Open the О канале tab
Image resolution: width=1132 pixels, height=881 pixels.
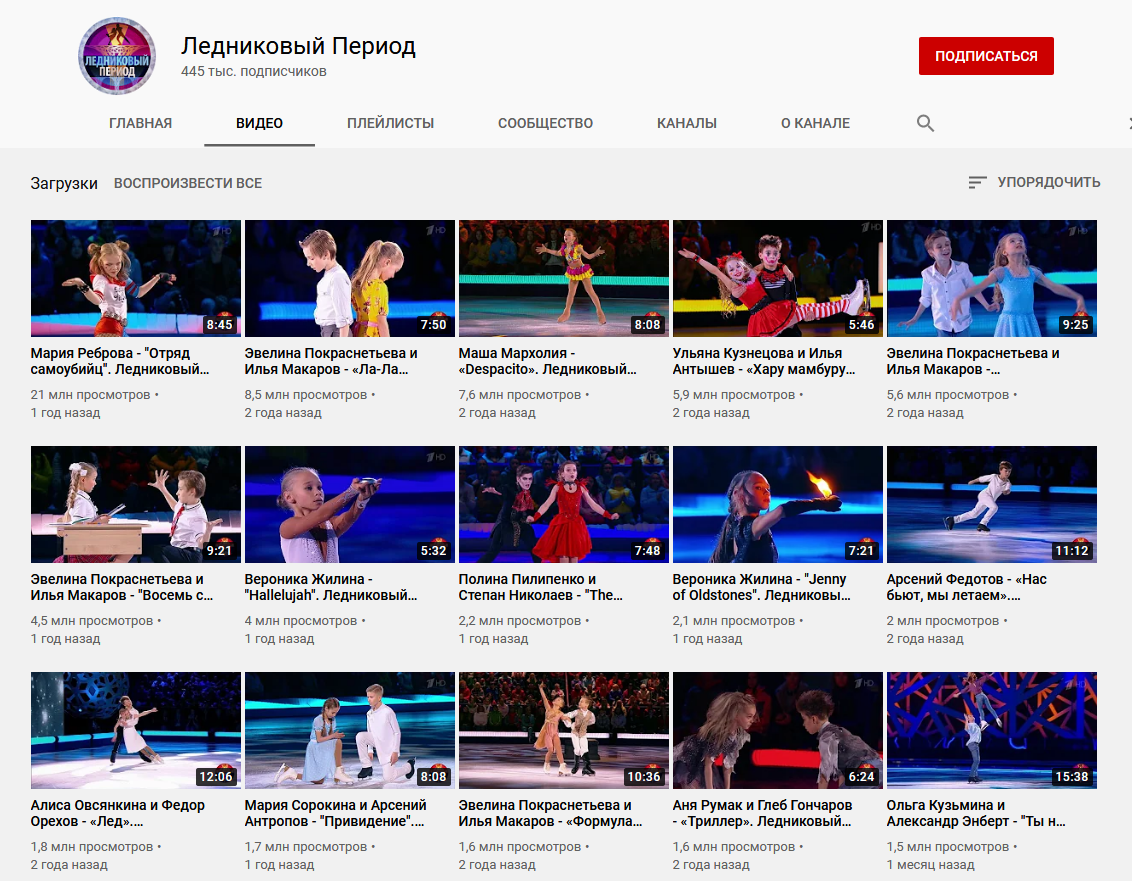coord(815,123)
